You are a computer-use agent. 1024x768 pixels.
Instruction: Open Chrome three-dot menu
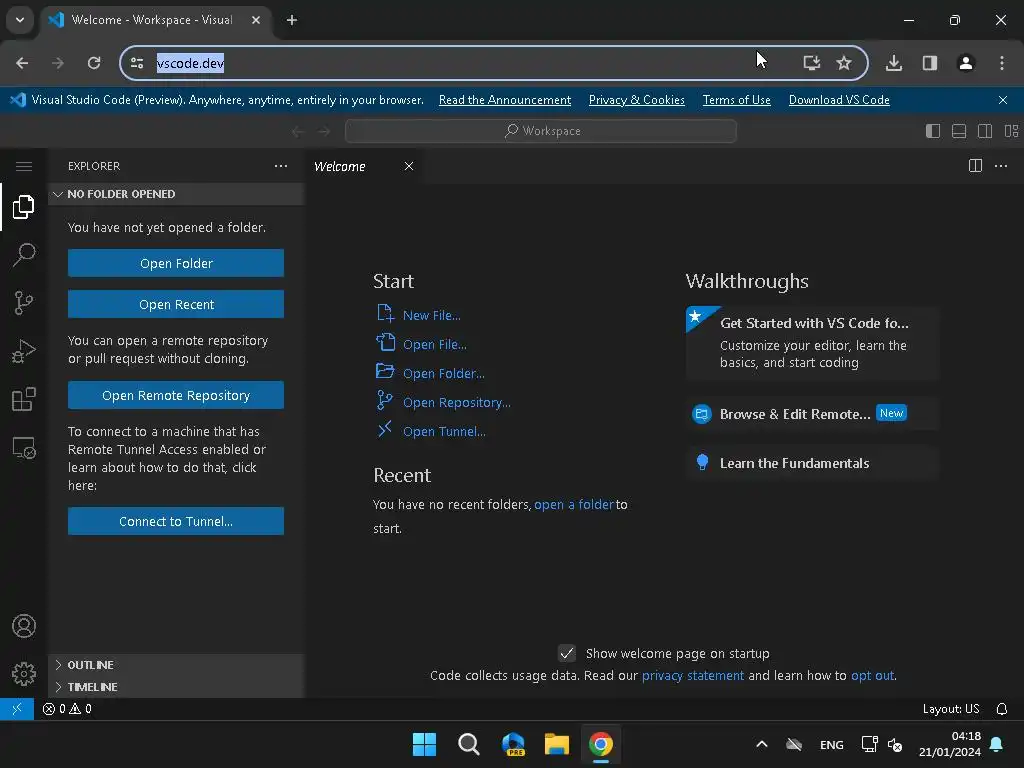point(1002,63)
